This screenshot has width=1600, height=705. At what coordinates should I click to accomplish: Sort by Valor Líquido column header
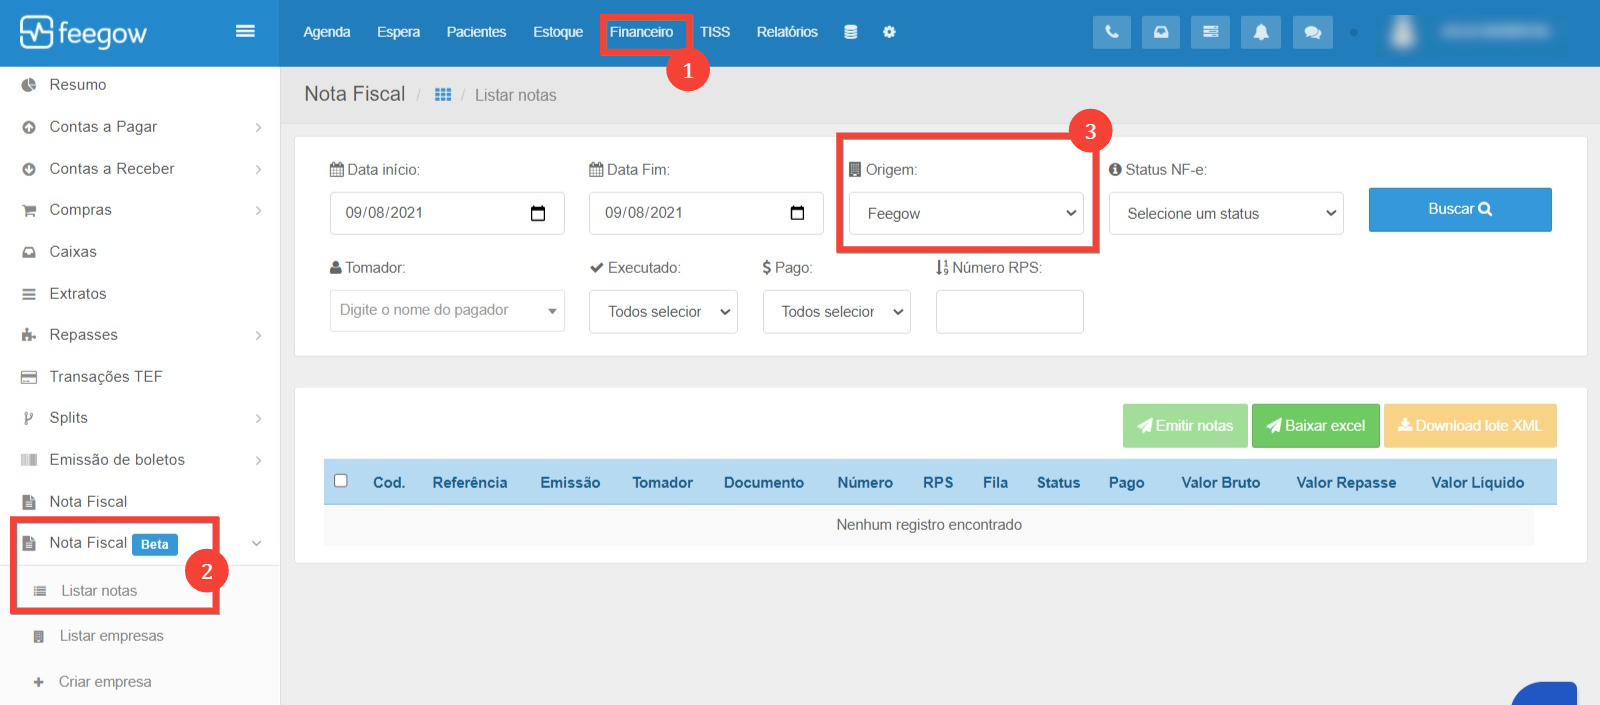1478,482
